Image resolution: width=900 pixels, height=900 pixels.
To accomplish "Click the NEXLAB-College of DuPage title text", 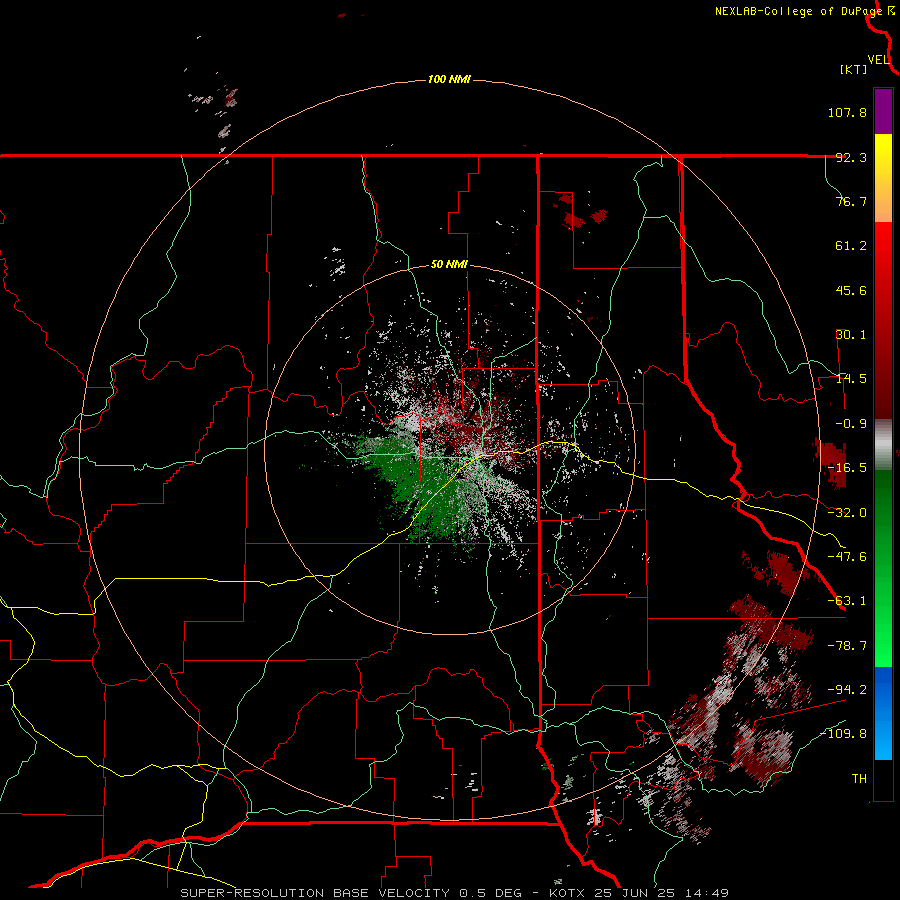I will (799, 11).
